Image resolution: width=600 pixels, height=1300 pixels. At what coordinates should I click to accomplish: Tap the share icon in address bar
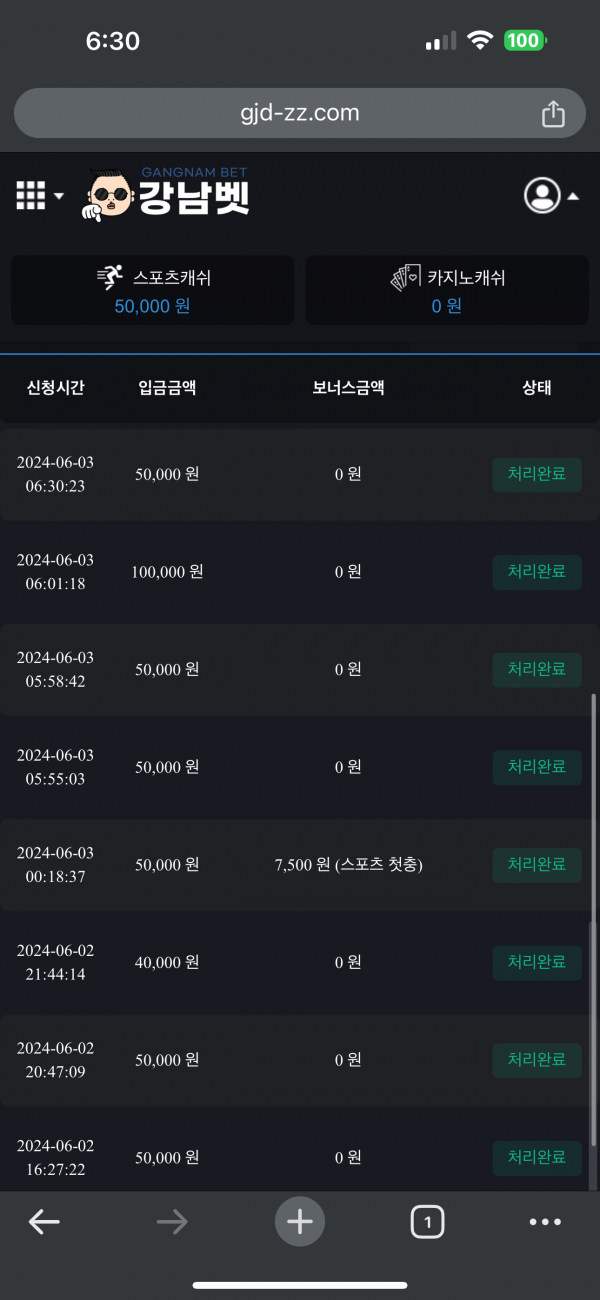(553, 114)
